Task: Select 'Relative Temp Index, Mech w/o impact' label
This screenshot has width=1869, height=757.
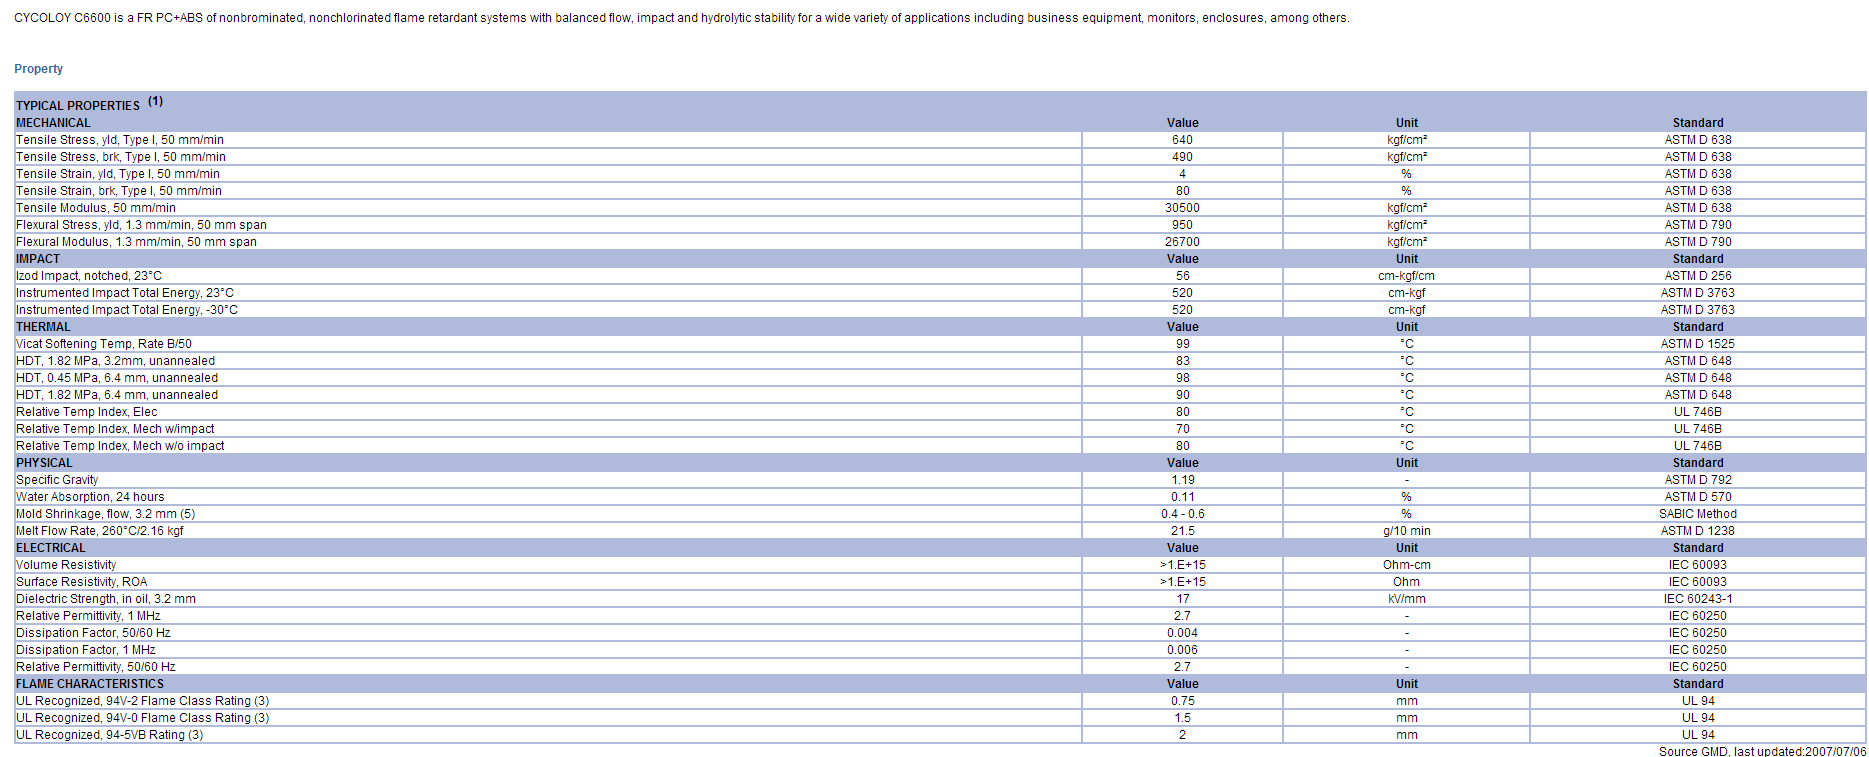Action: pyautogui.click(x=120, y=446)
